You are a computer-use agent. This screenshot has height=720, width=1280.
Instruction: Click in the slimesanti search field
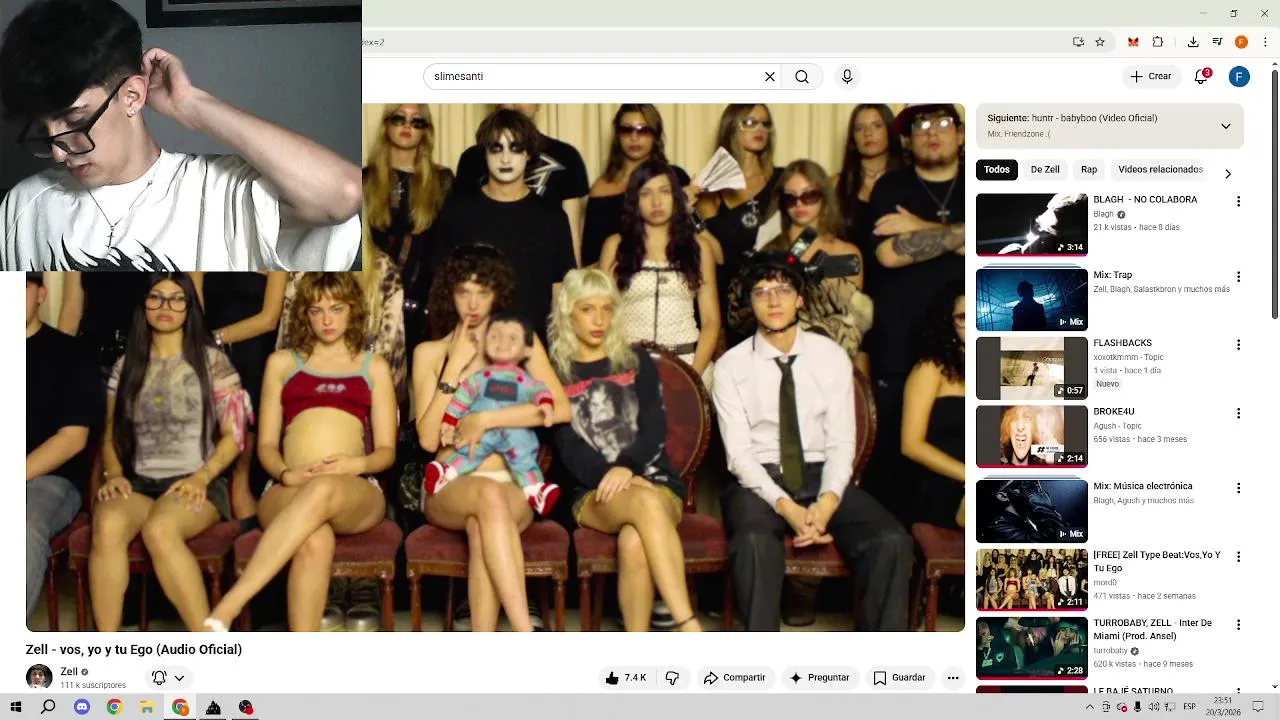(595, 77)
